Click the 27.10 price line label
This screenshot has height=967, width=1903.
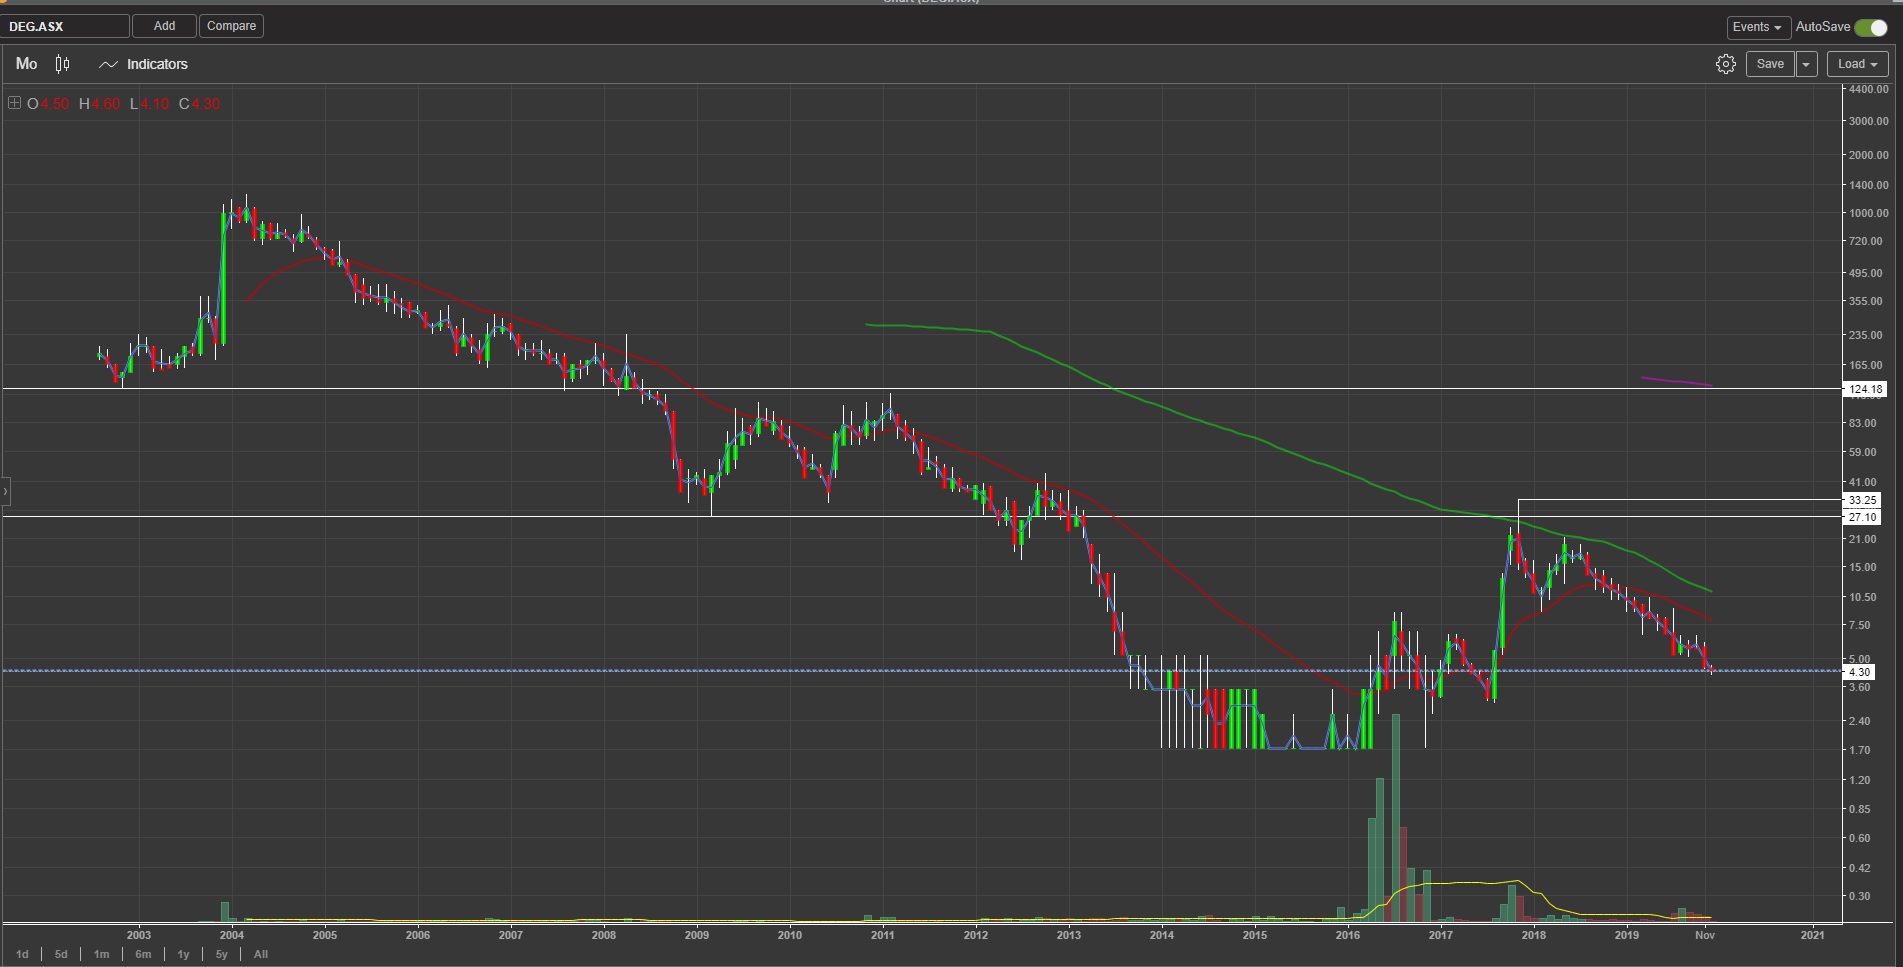coord(1862,517)
